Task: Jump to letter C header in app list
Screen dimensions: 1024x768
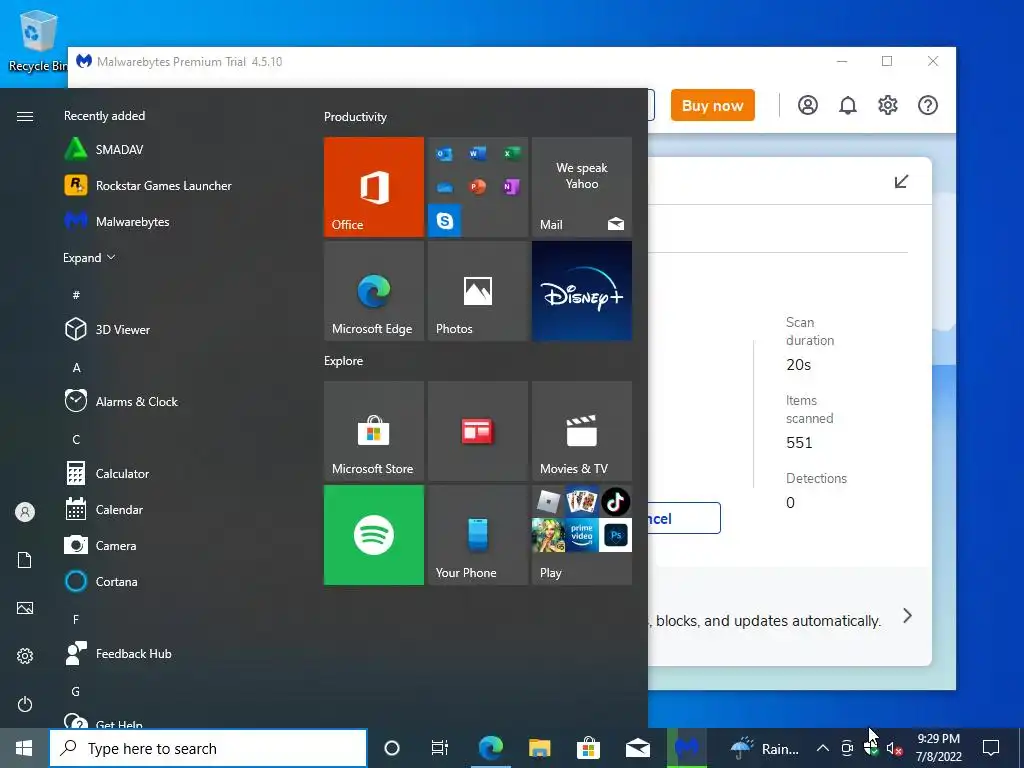Action: pos(76,440)
